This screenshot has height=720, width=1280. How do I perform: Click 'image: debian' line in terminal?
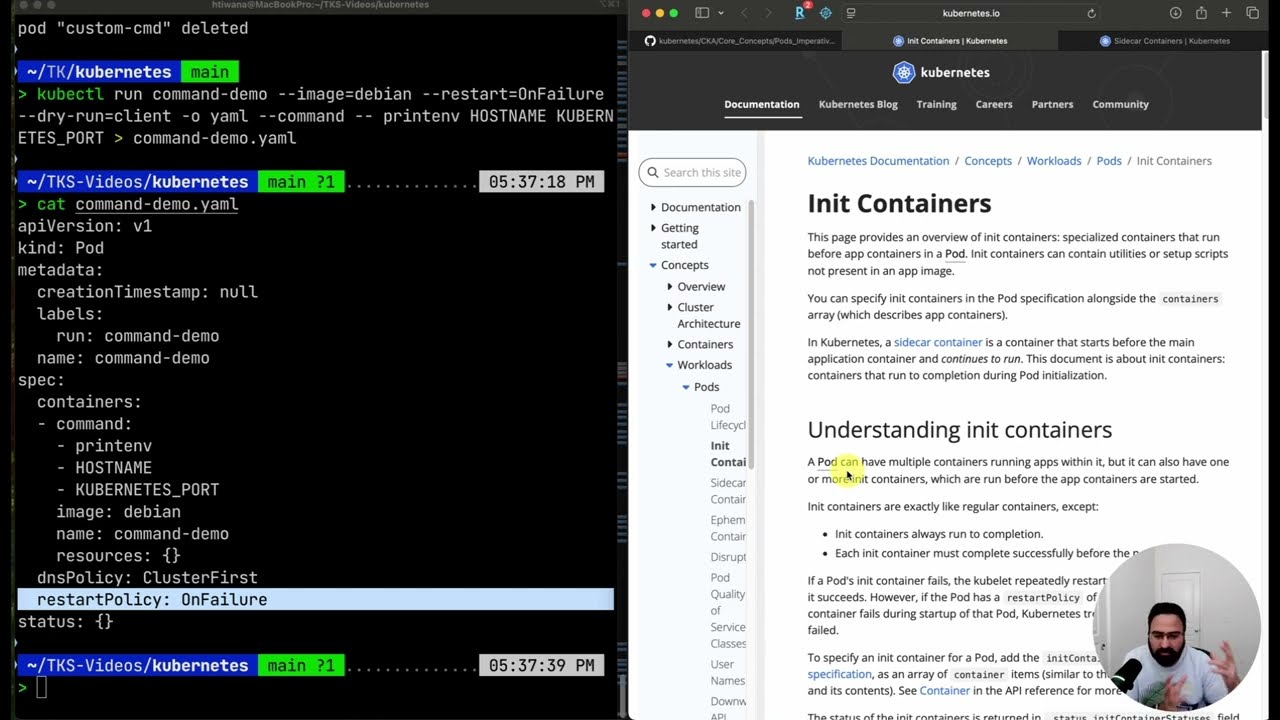point(118,512)
